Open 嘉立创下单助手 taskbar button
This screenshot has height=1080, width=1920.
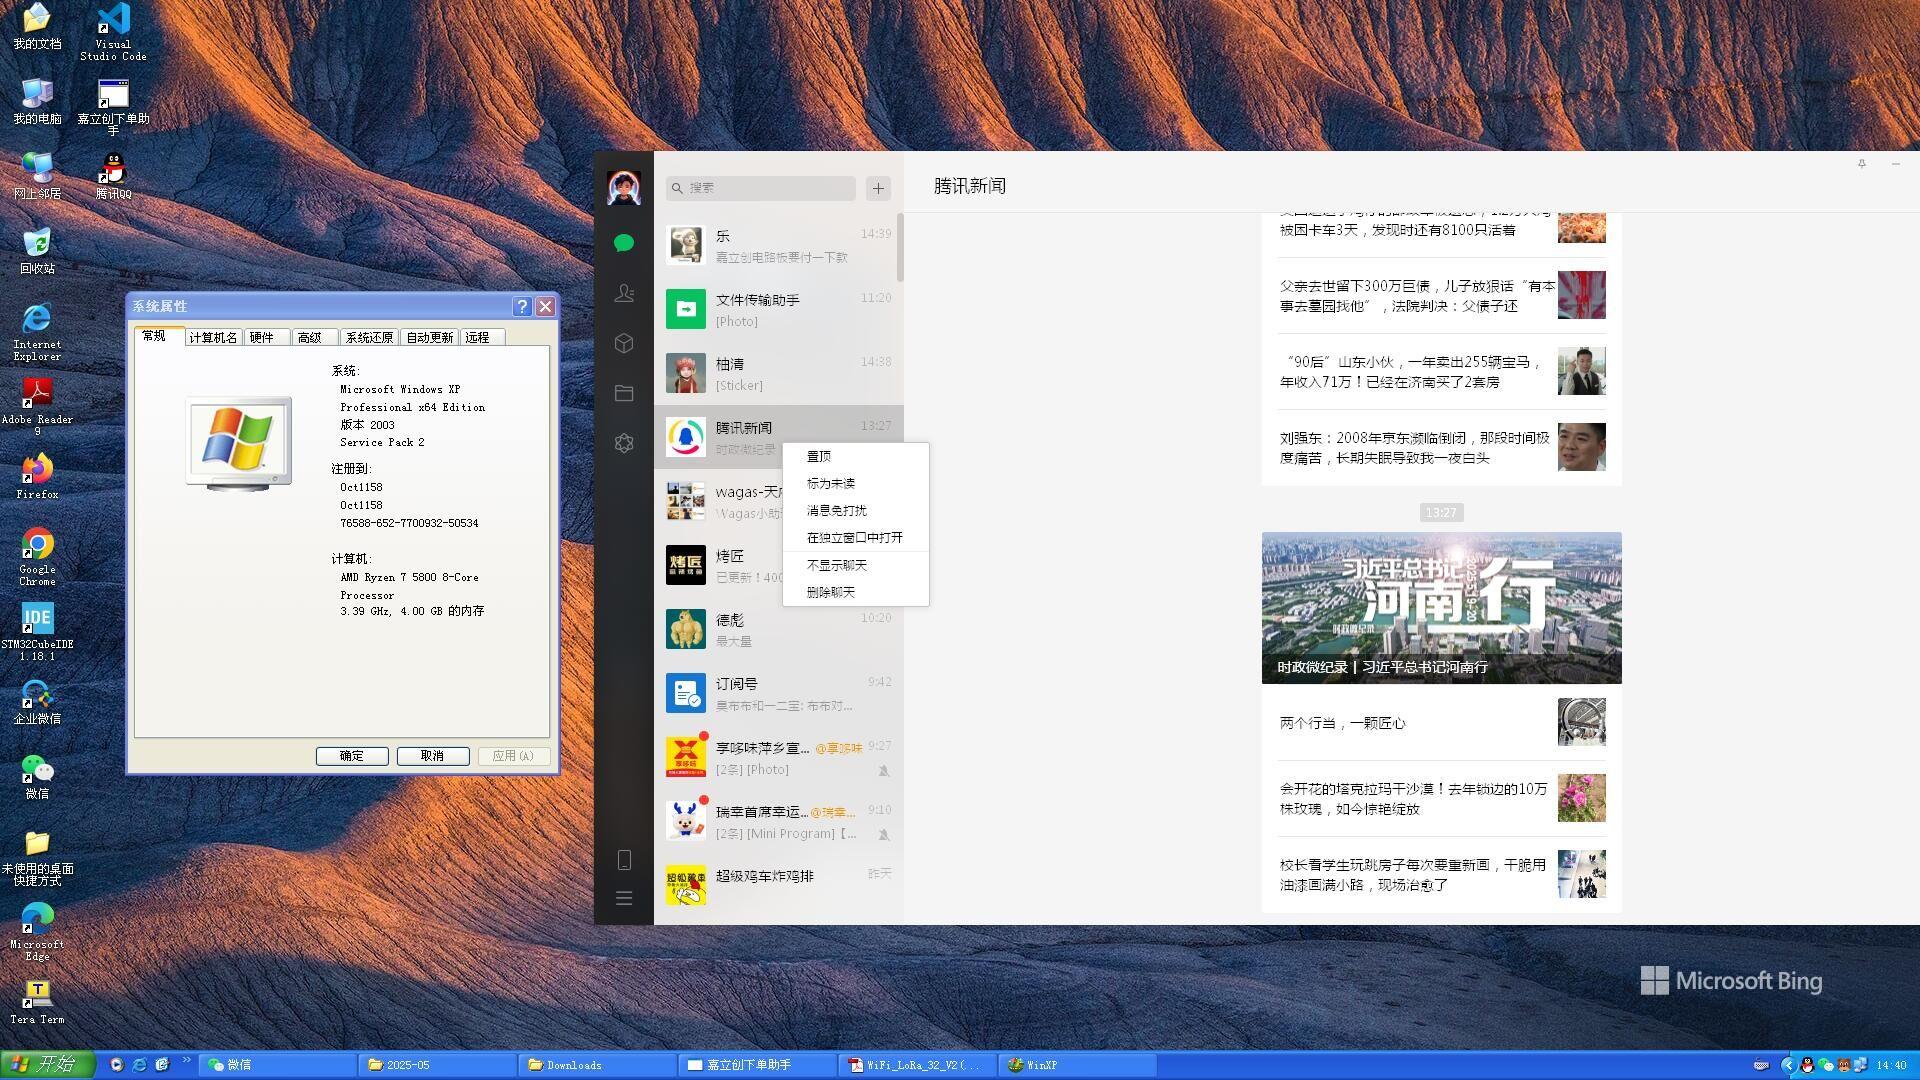pyautogui.click(x=757, y=1065)
